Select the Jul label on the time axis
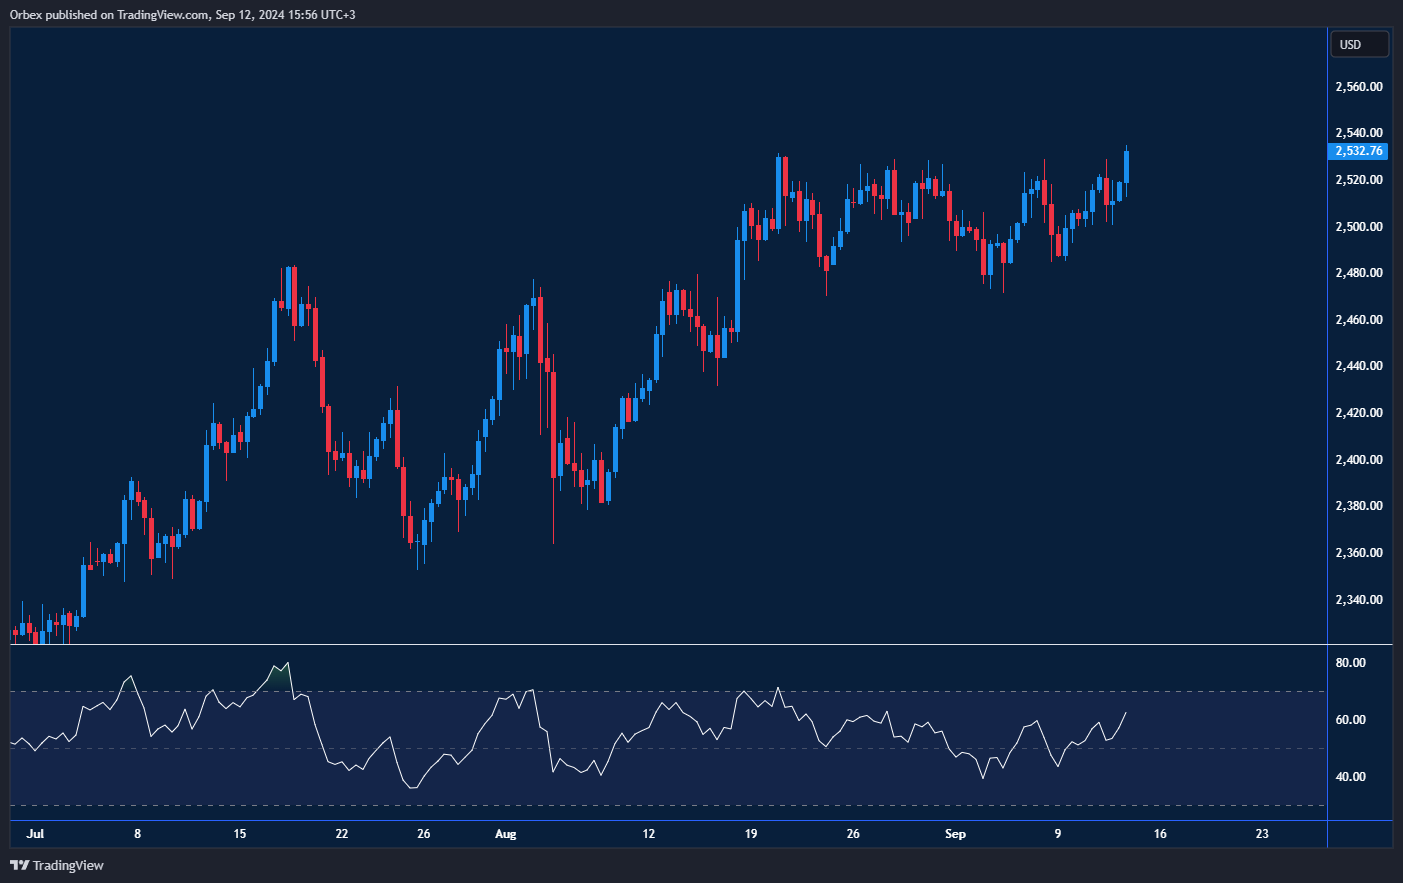Screen dimensions: 1403x883 [36, 834]
